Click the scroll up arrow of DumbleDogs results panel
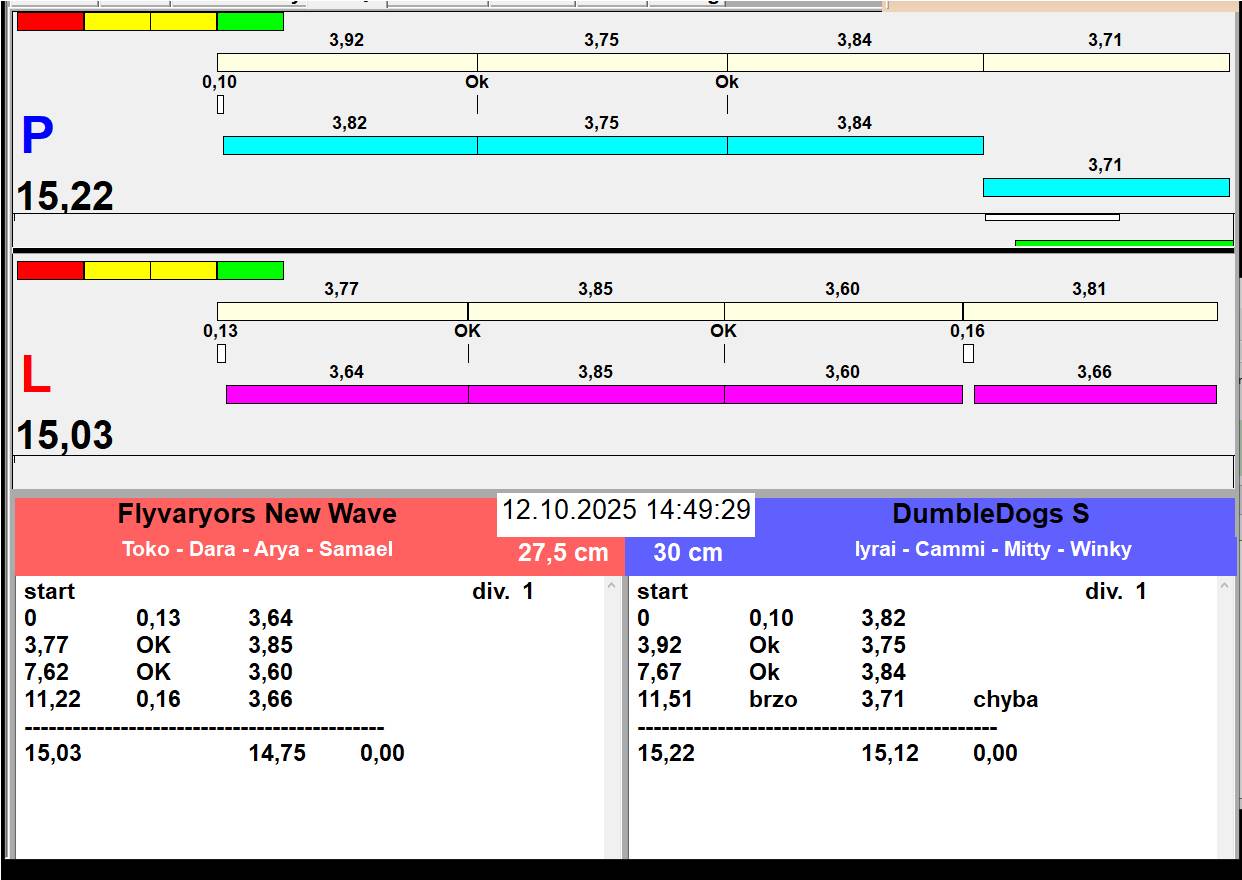 [x=1225, y=587]
